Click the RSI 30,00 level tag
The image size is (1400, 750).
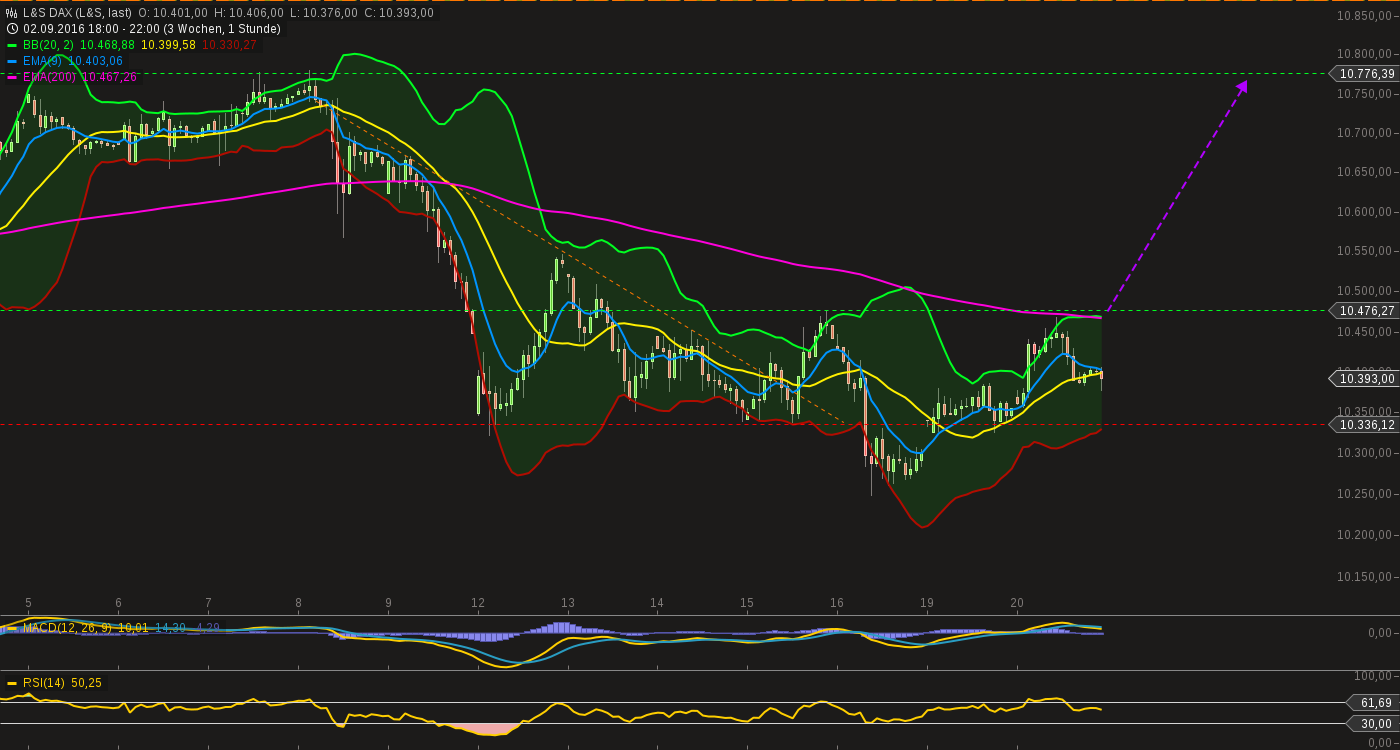[1375, 724]
